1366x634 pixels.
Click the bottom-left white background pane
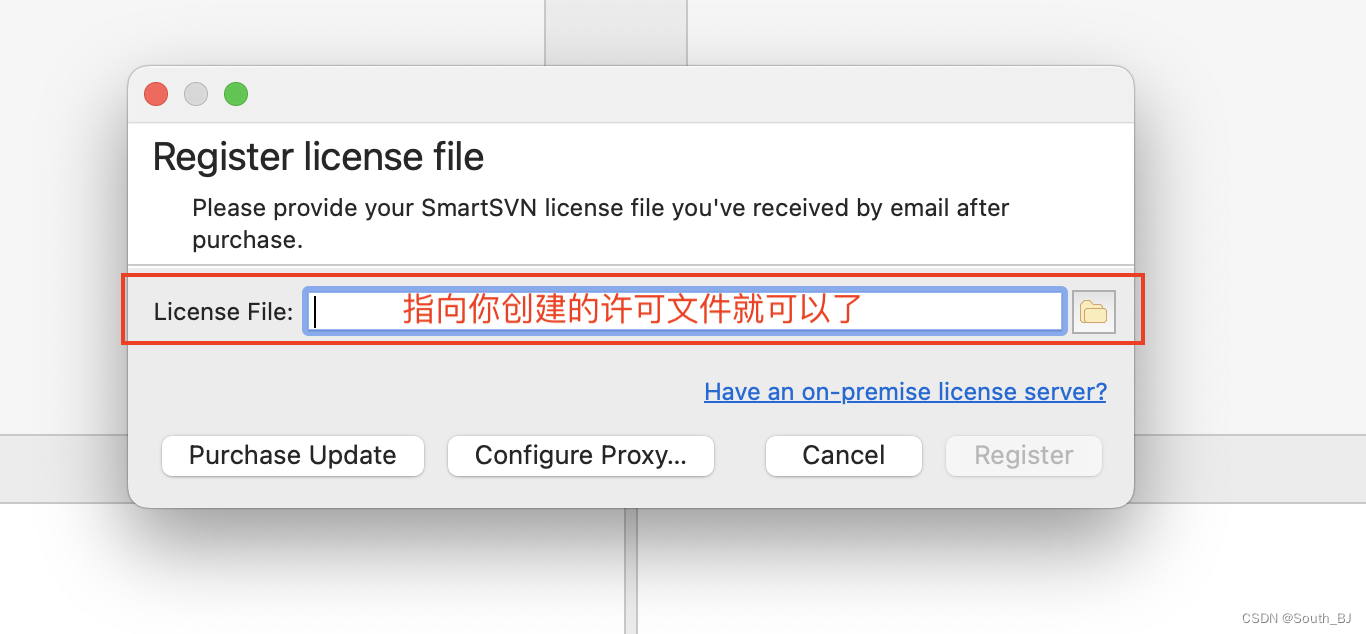click(x=312, y=568)
